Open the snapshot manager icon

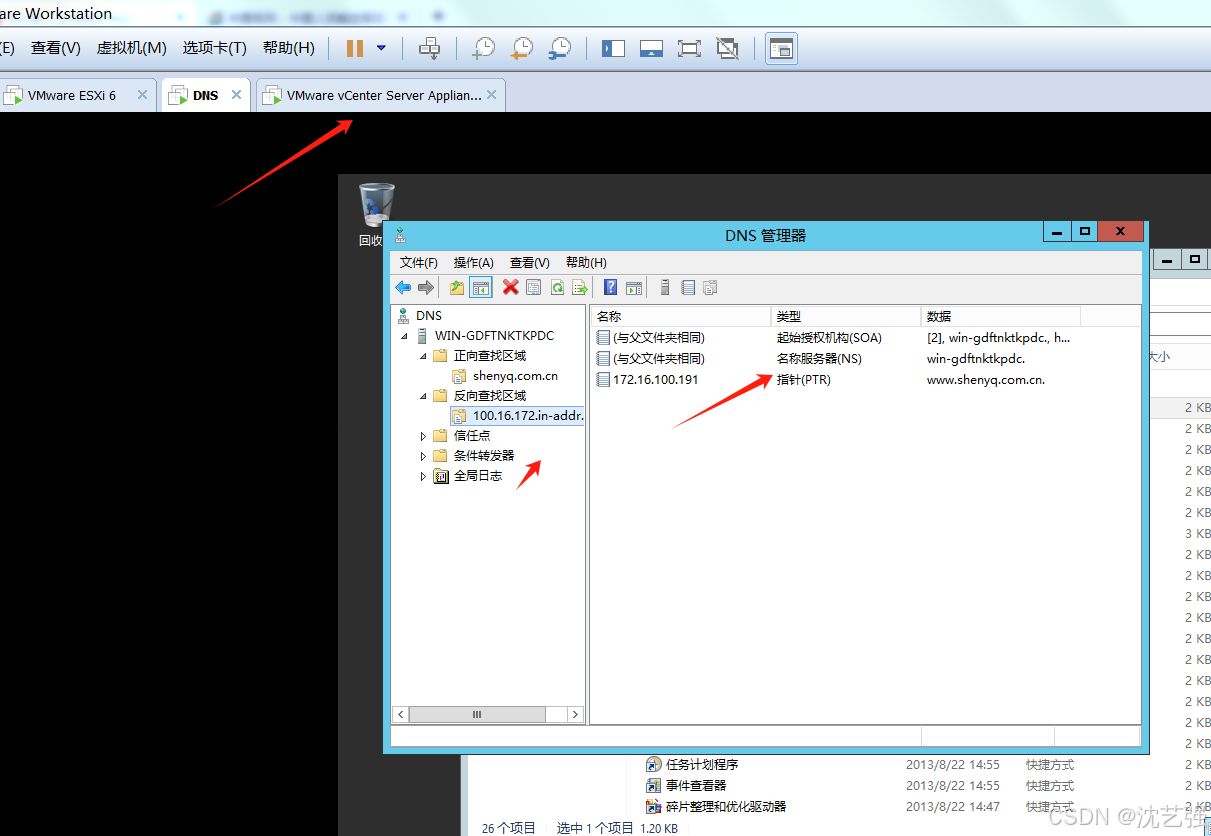coord(561,48)
